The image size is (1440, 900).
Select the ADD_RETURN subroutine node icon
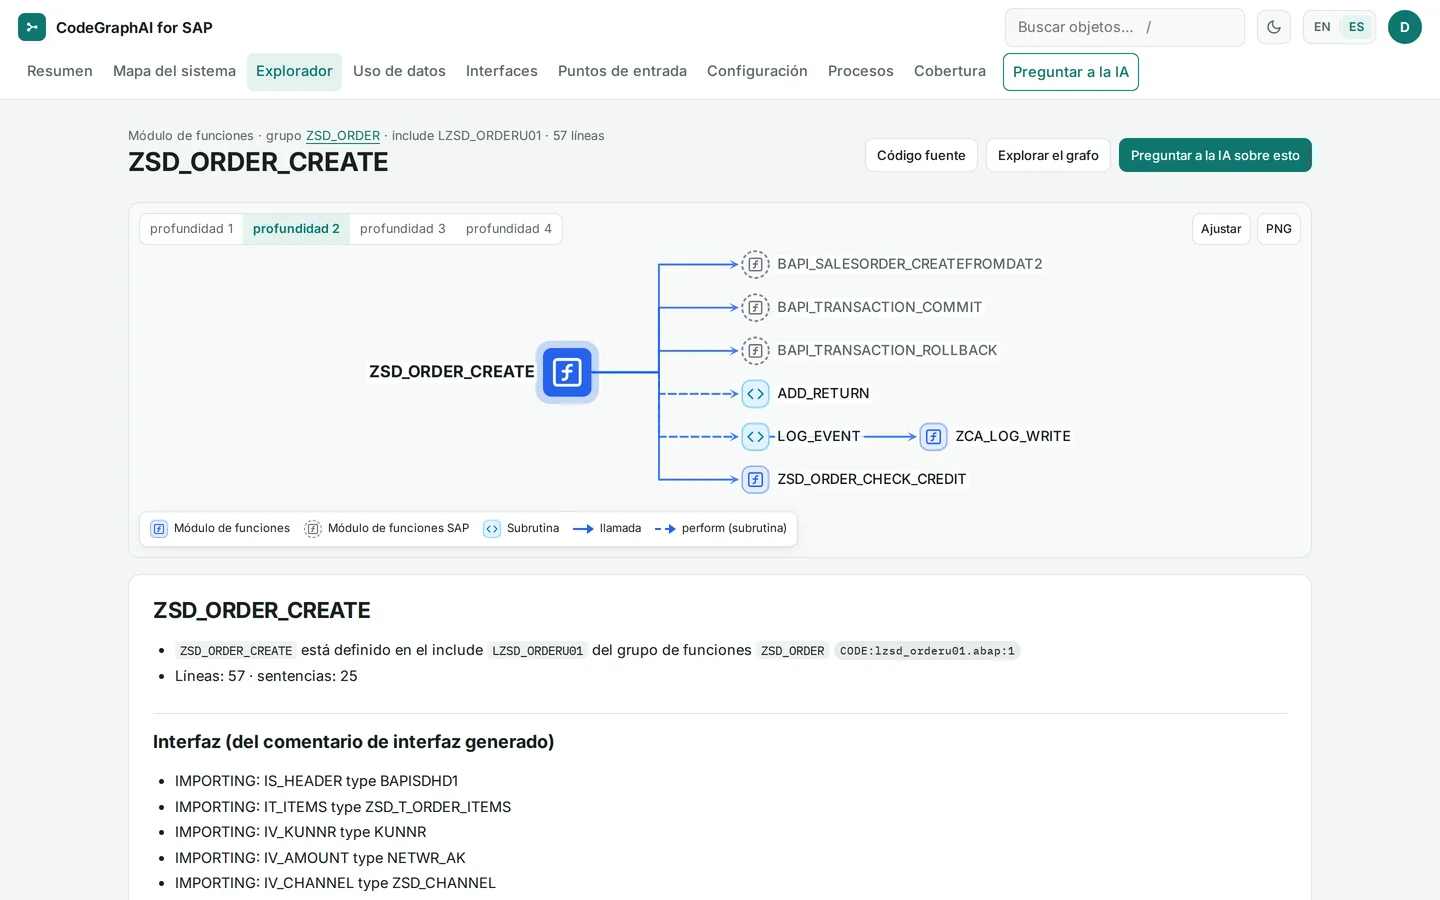click(756, 394)
